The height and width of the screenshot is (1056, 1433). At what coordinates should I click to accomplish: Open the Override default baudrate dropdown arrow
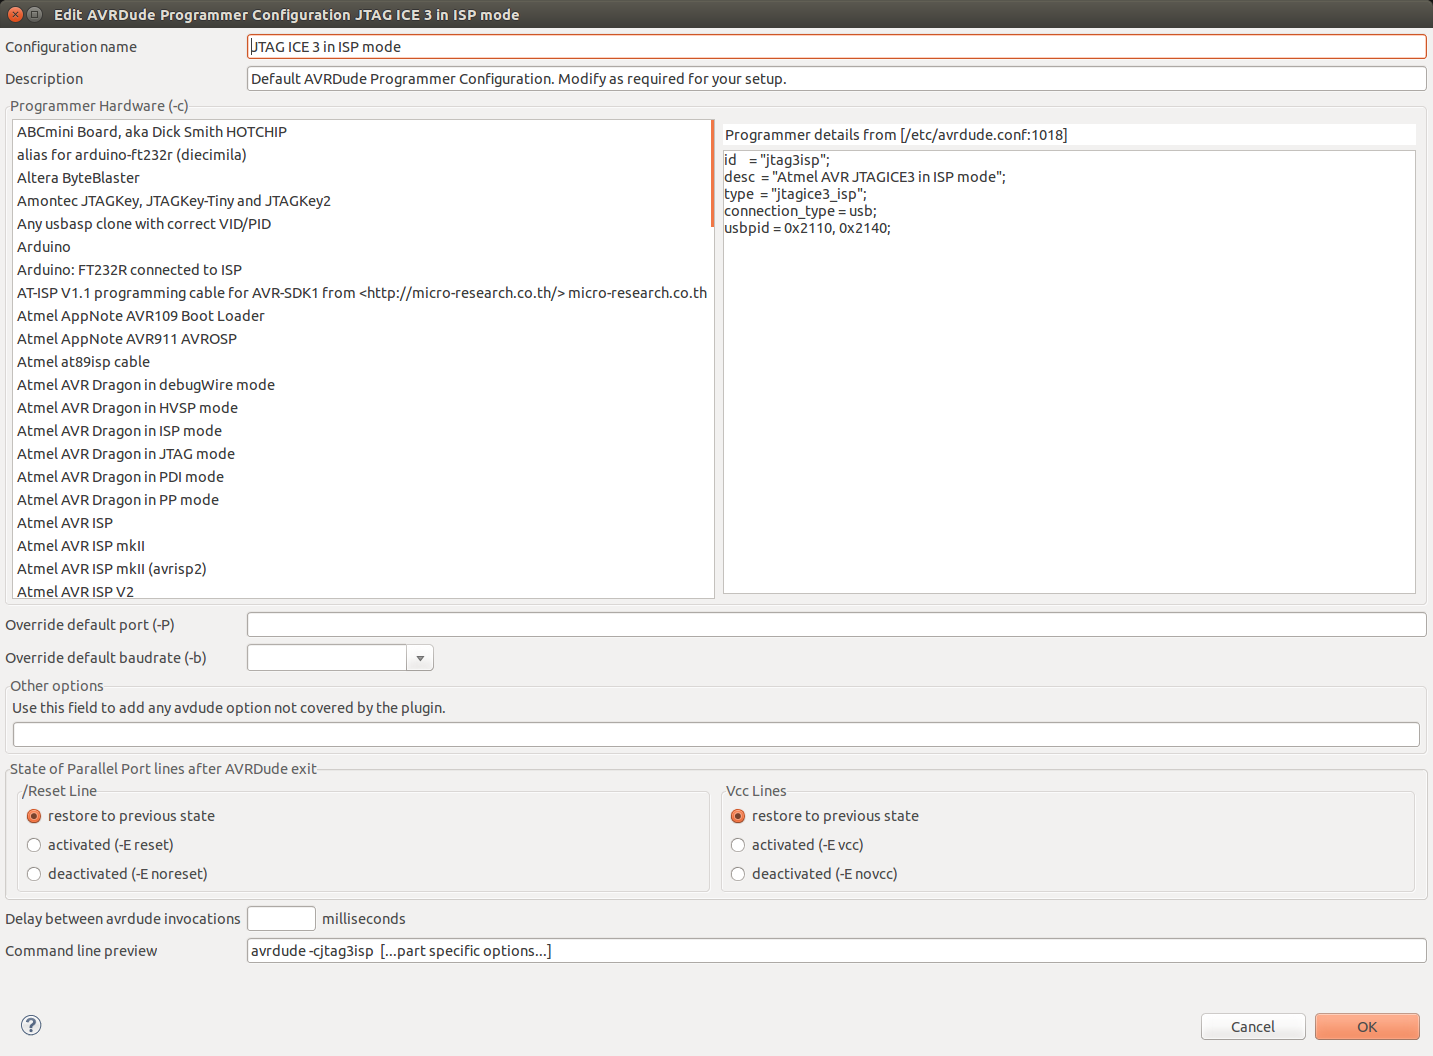(420, 658)
